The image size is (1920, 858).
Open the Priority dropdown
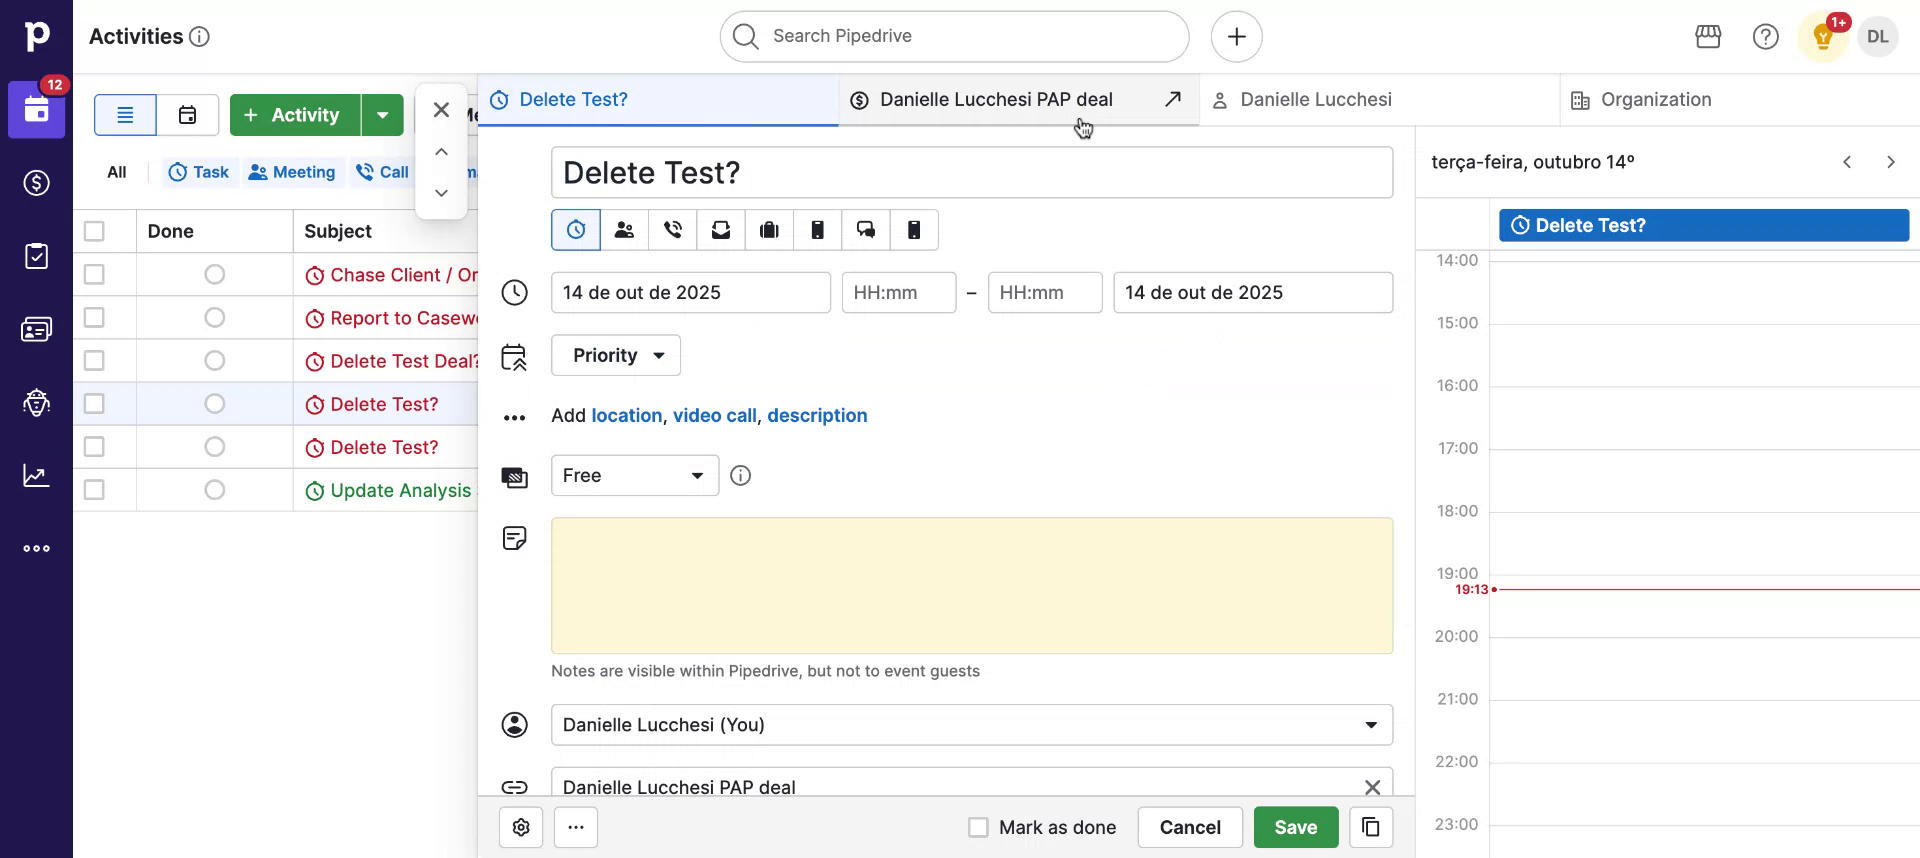tap(616, 355)
